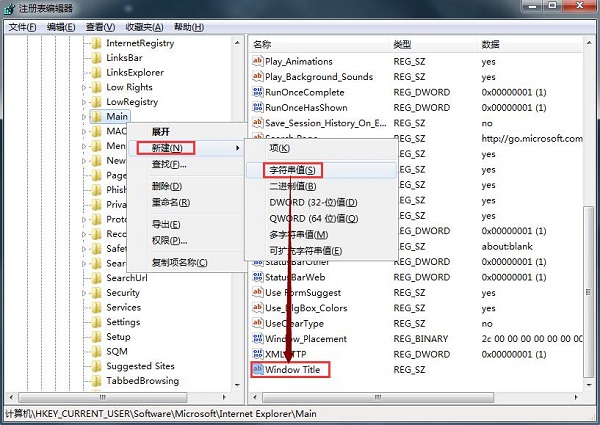The width and height of the screenshot is (600, 425).
Task: Click the TabbedBrowsing folder icon
Action: (x=96, y=381)
